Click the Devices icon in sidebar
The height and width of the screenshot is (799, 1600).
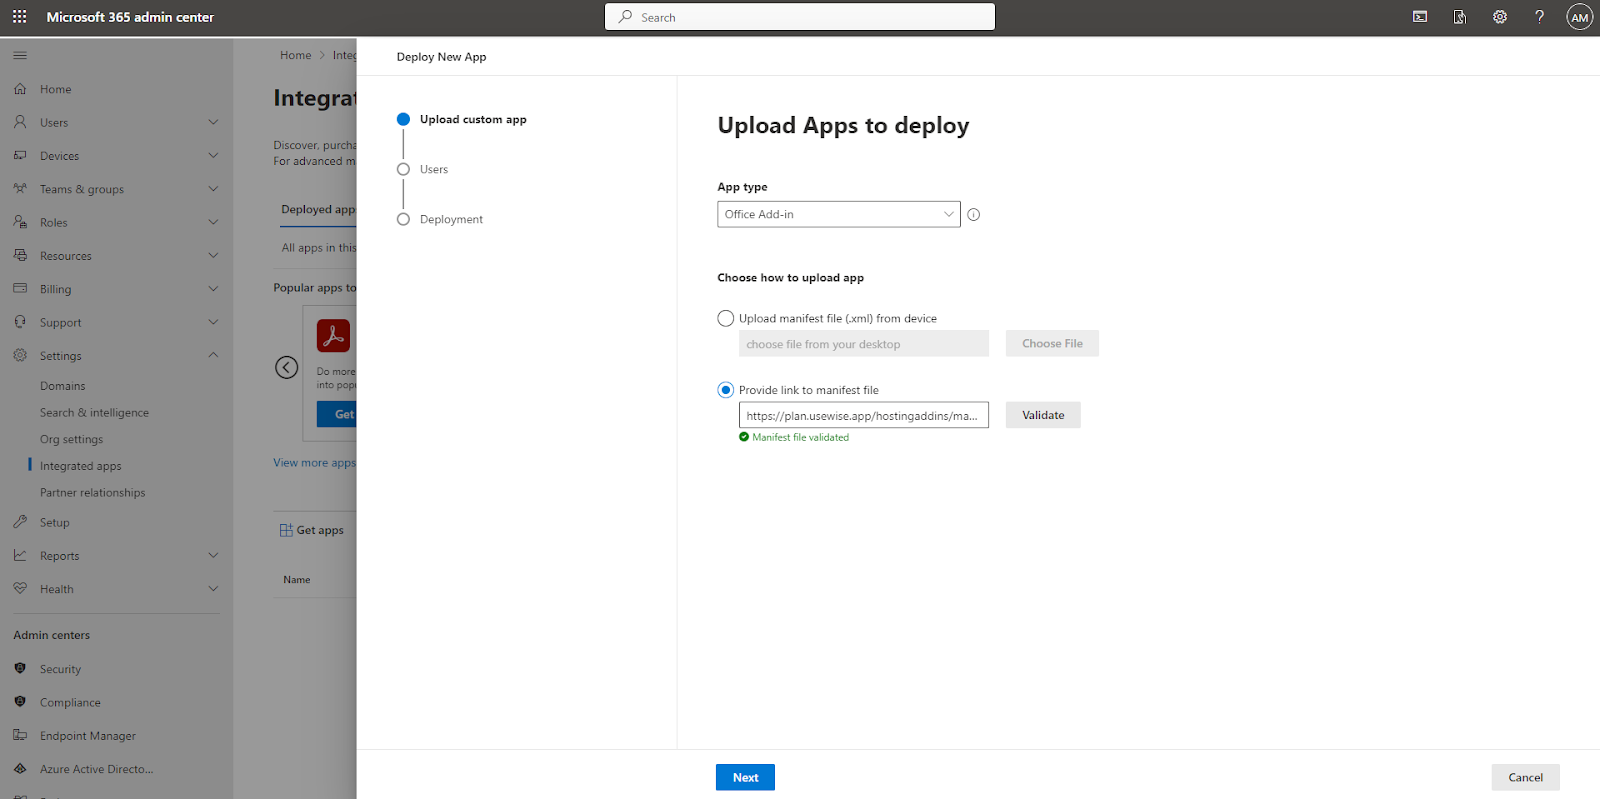click(x=20, y=156)
